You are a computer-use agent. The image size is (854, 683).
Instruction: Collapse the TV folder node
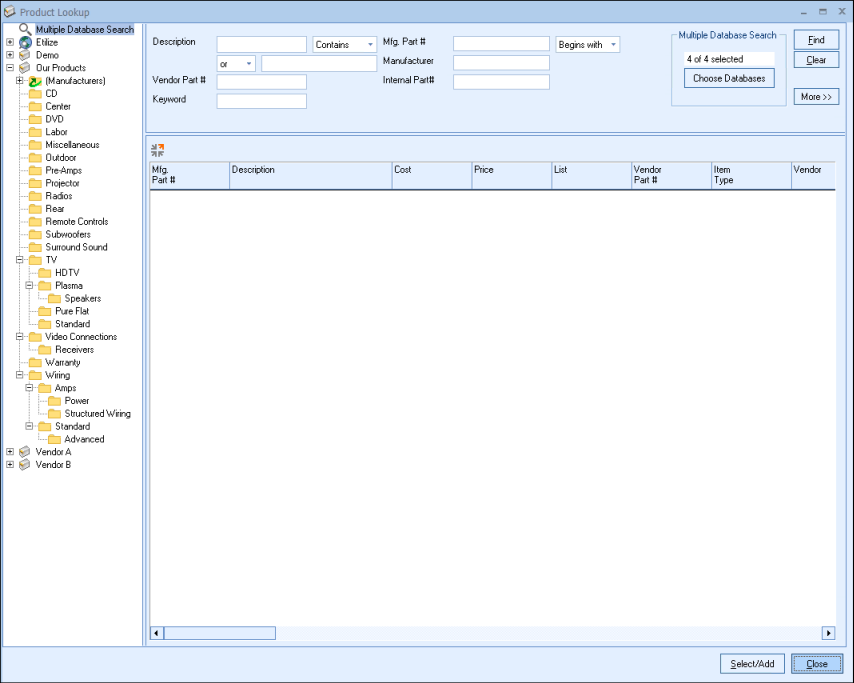[20, 260]
